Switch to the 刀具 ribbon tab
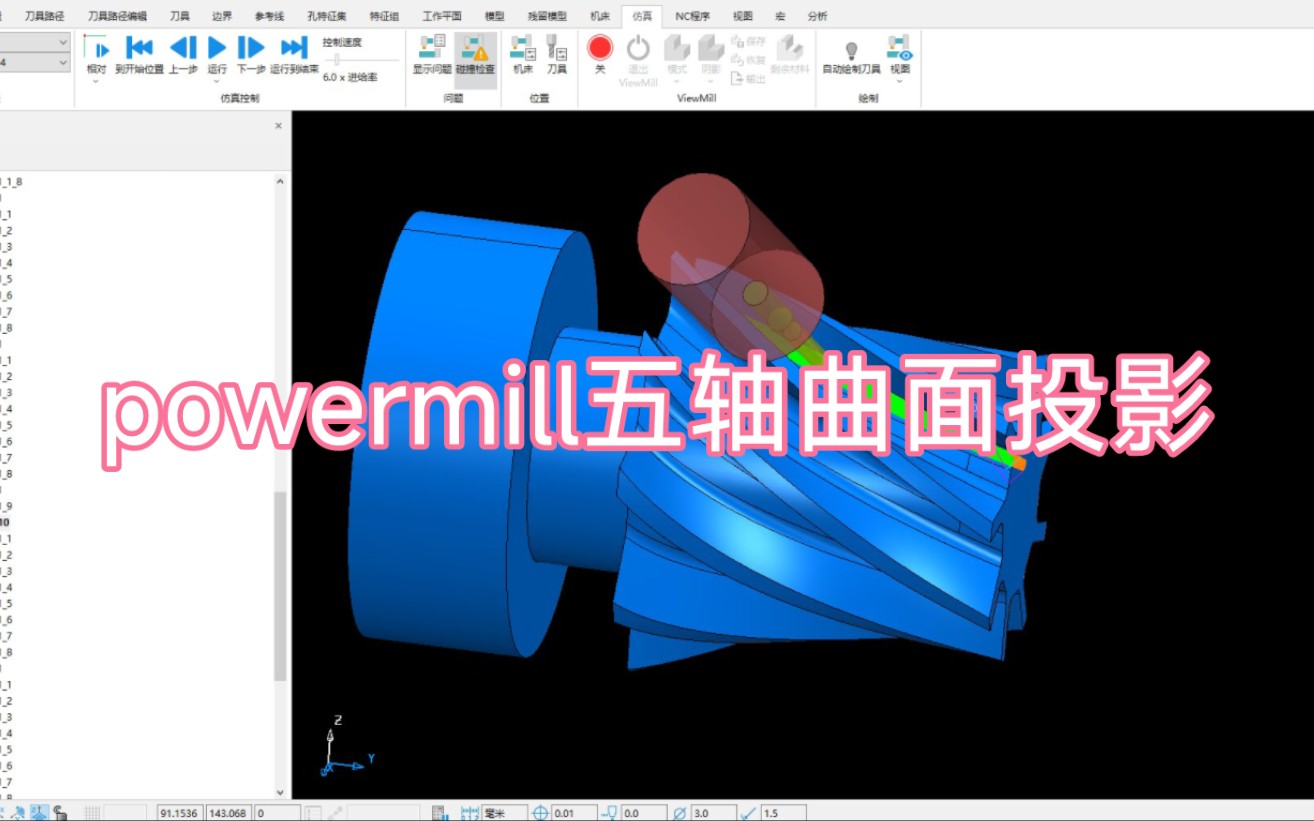The image size is (1314, 821). tap(180, 16)
